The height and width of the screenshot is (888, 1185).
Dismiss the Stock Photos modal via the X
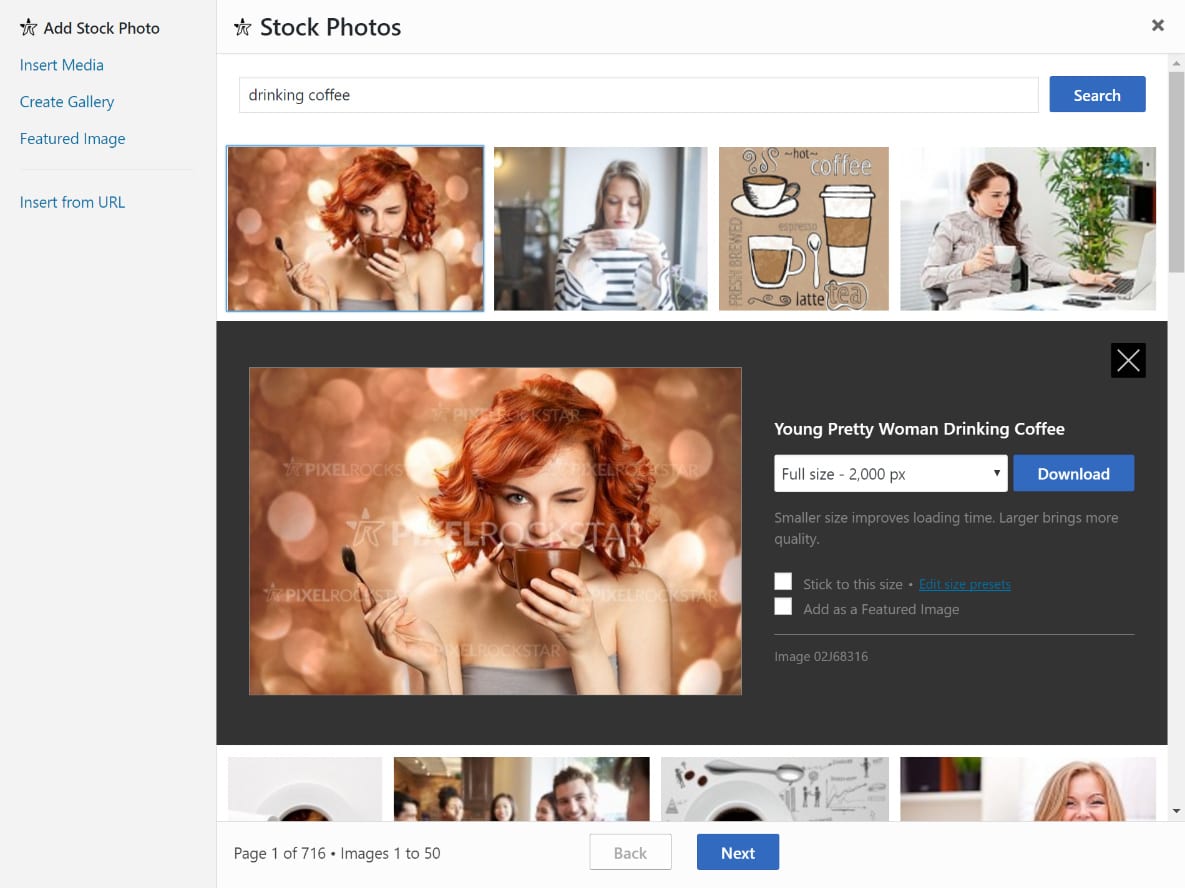pyautogui.click(x=1157, y=25)
